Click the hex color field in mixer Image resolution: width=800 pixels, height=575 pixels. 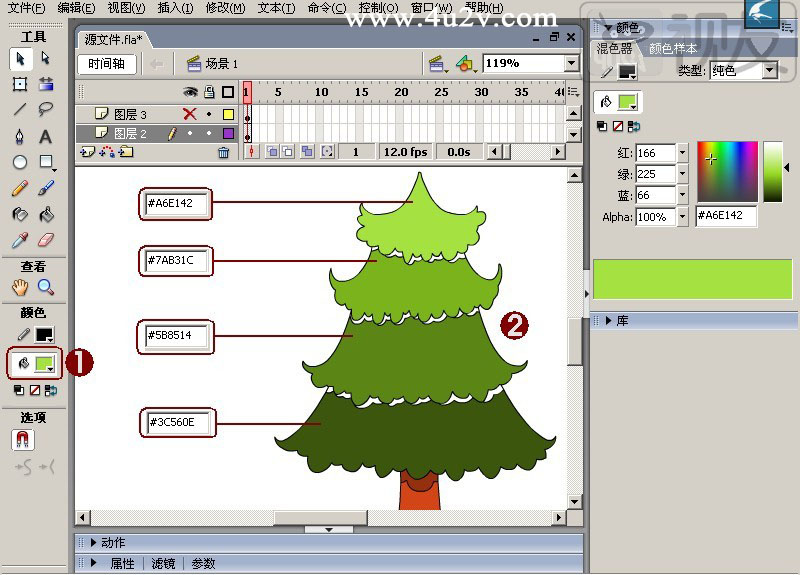(725, 216)
